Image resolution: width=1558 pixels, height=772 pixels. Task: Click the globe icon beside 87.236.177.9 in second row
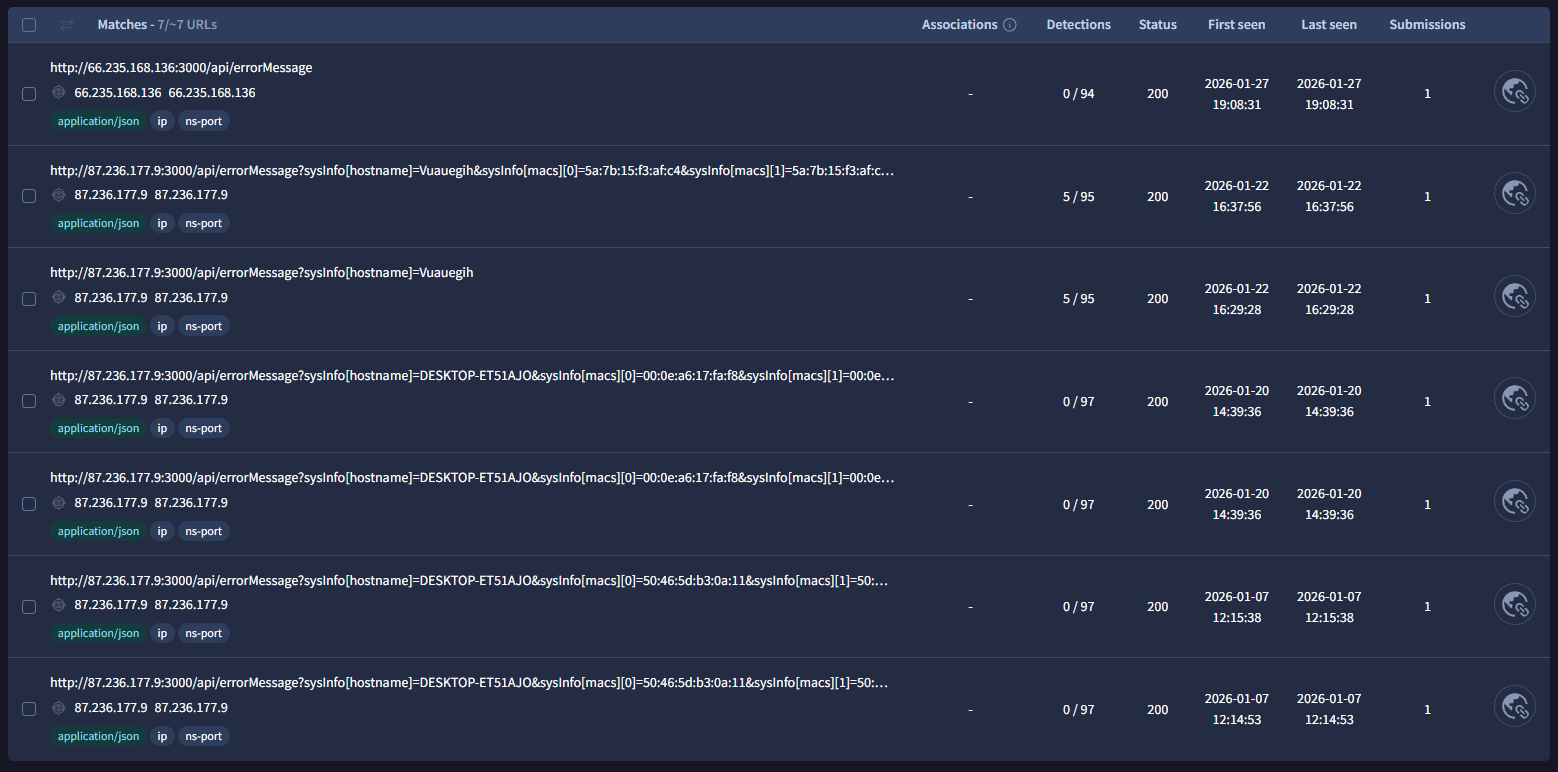(x=58, y=195)
